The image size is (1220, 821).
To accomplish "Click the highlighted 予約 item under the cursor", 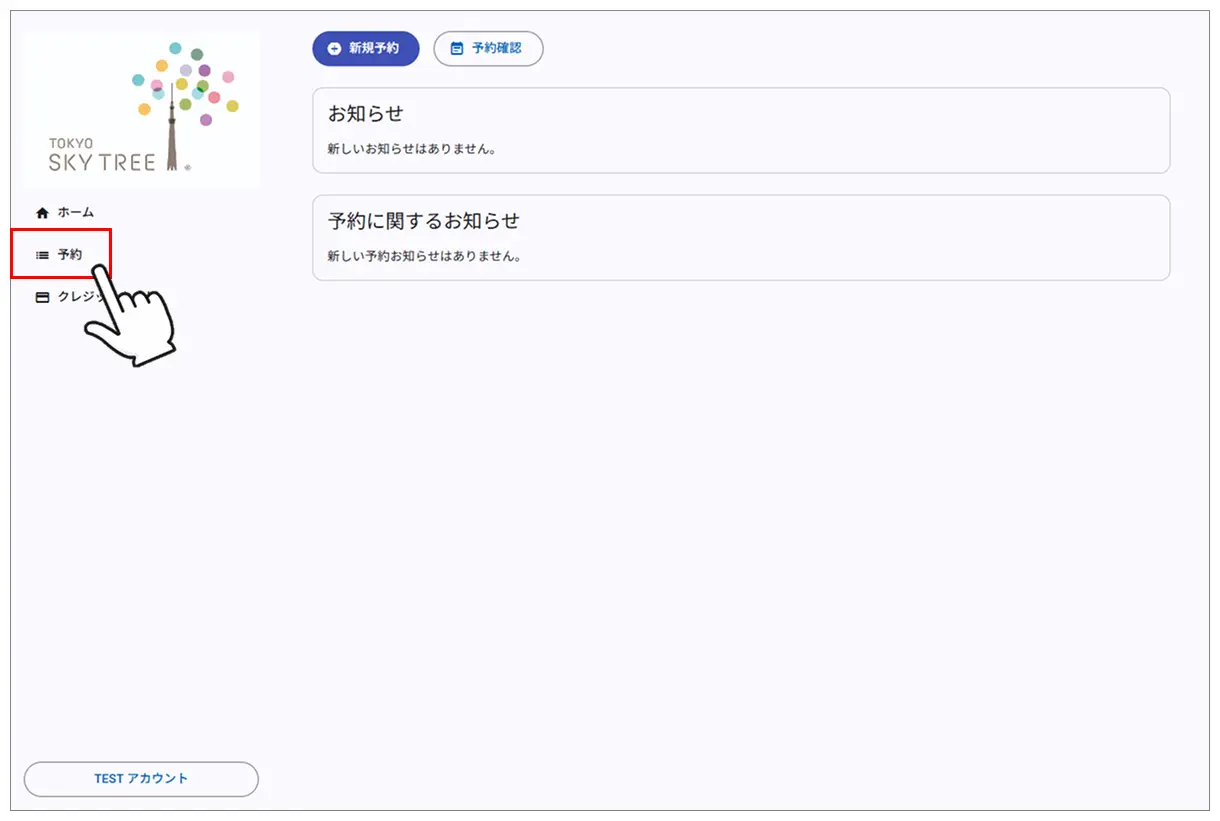I will pos(69,254).
